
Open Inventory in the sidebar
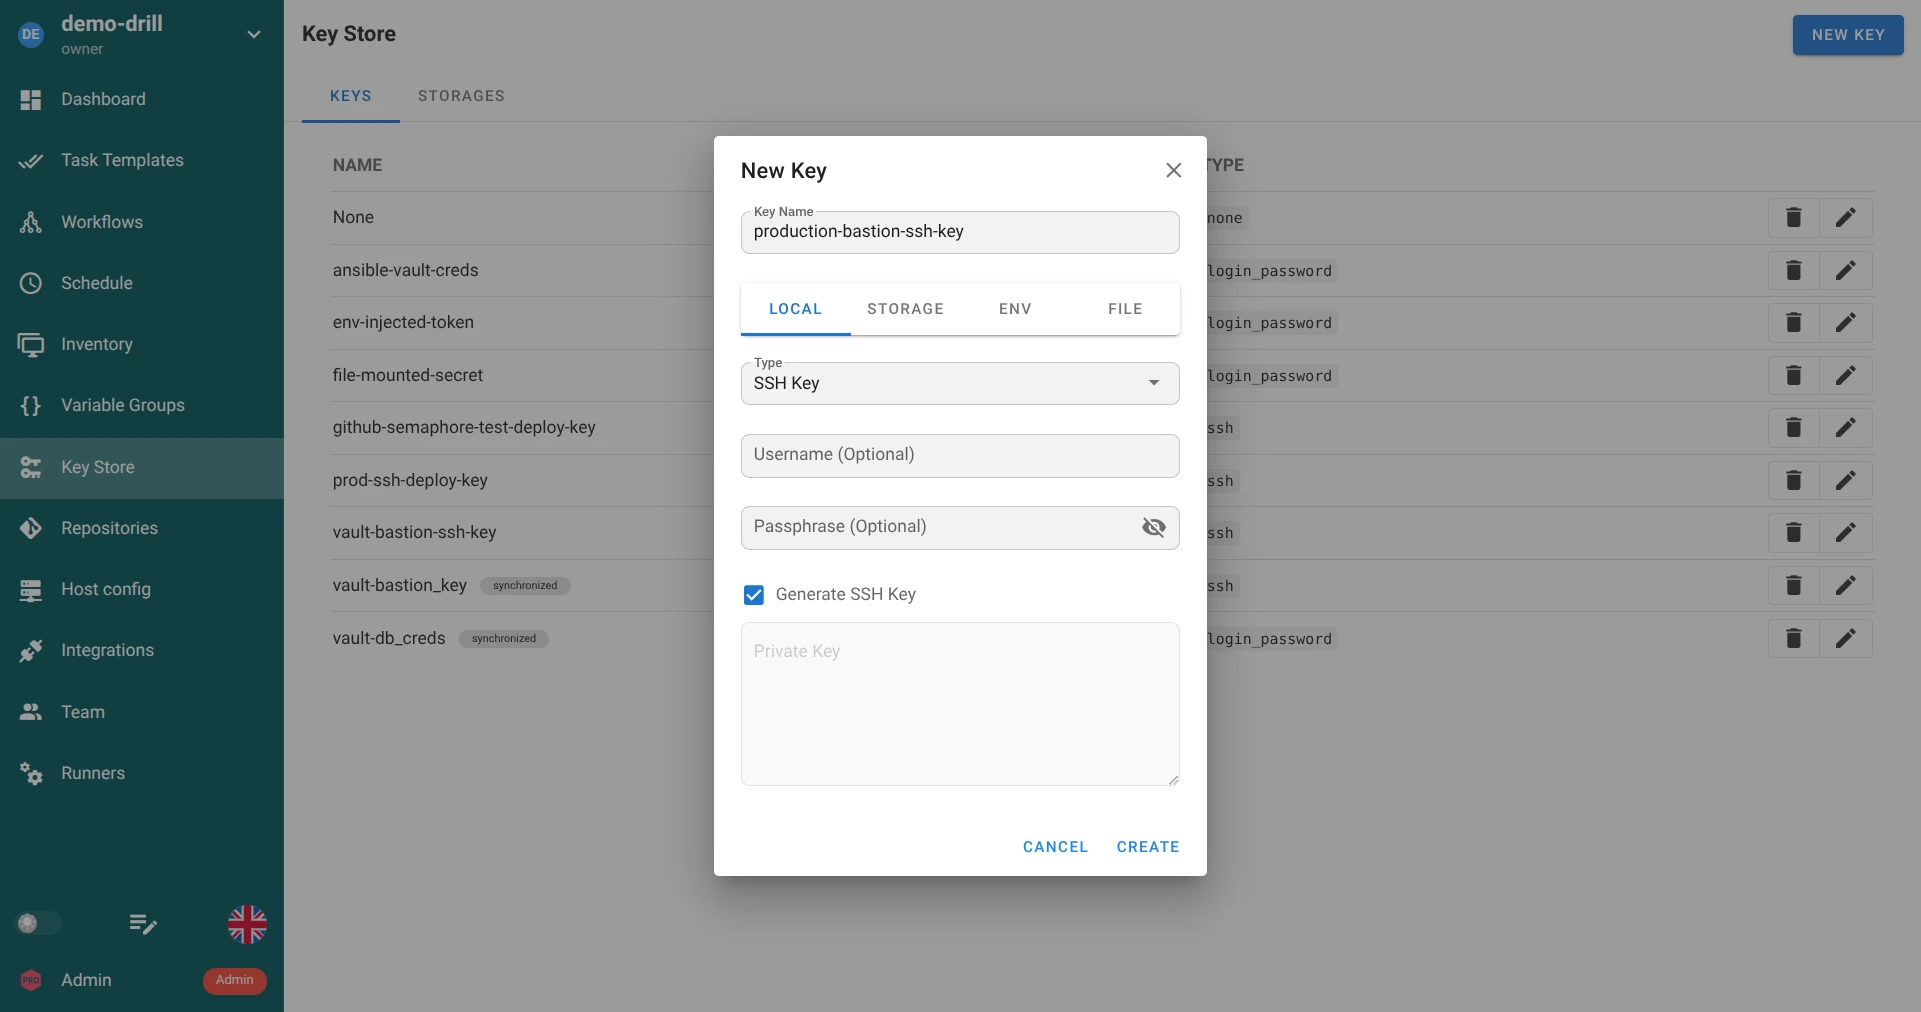(97, 344)
